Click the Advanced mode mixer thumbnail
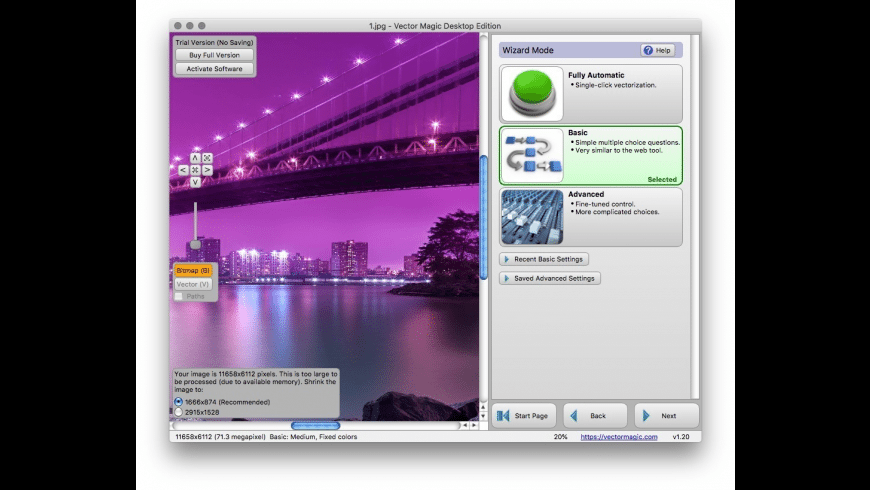Image resolution: width=870 pixels, height=490 pixels. pyautogui.click(x=532, y=217)
